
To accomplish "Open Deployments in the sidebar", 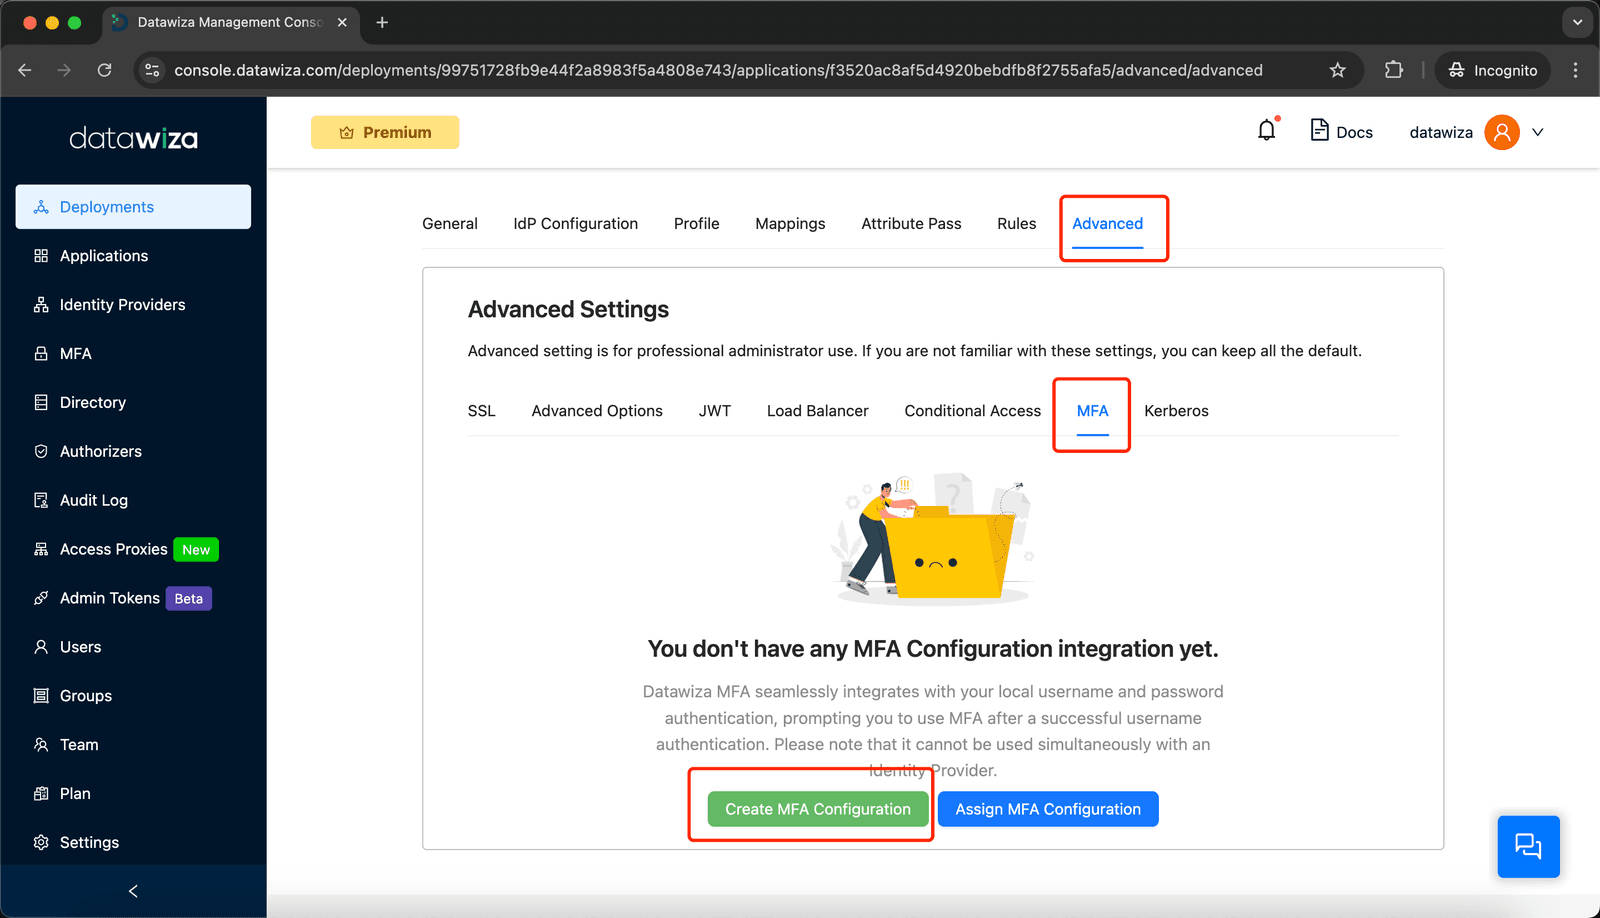I will (x=133, y=207).
